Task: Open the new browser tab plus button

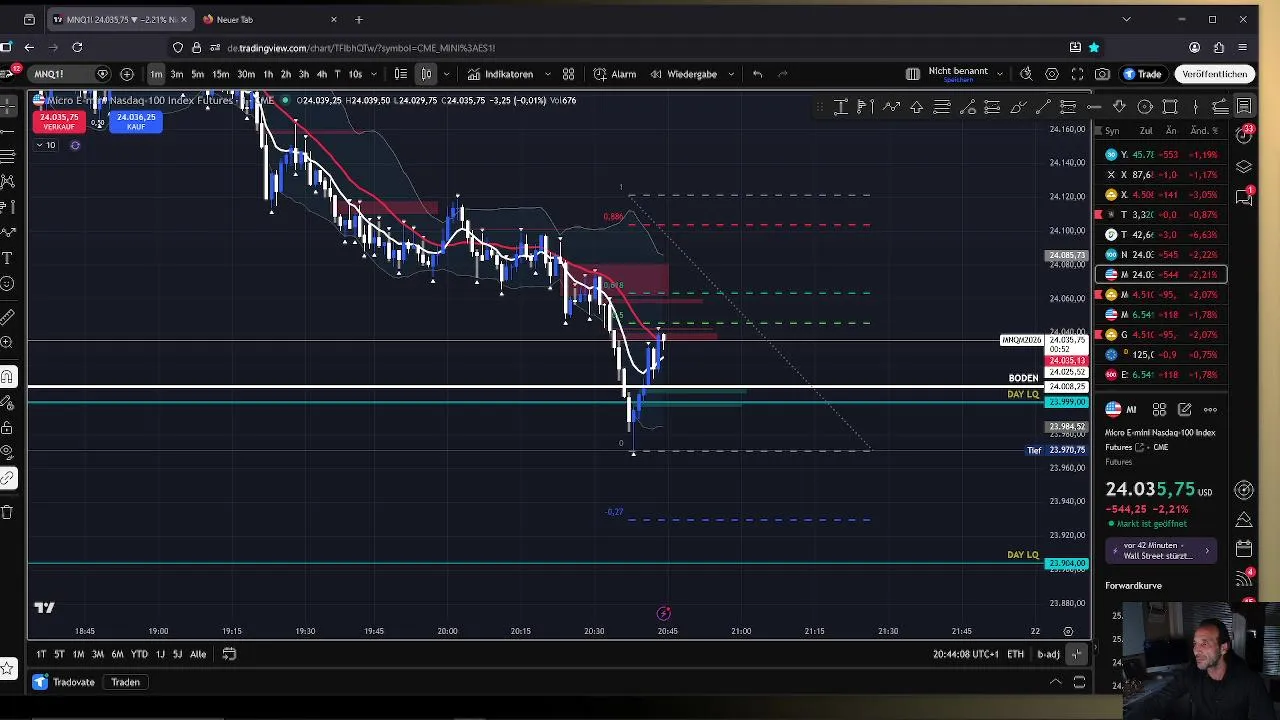Action: (x=359, y=19)
